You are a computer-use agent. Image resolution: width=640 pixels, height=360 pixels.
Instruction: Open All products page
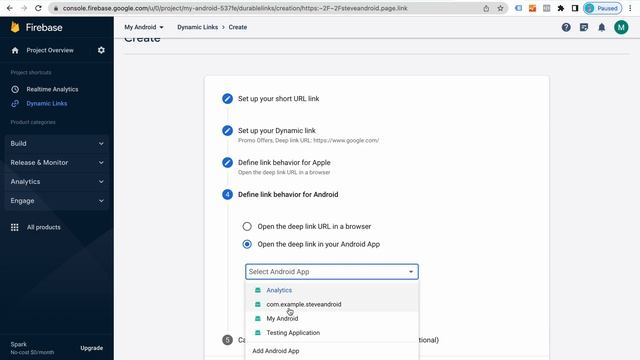click(44, 227)
